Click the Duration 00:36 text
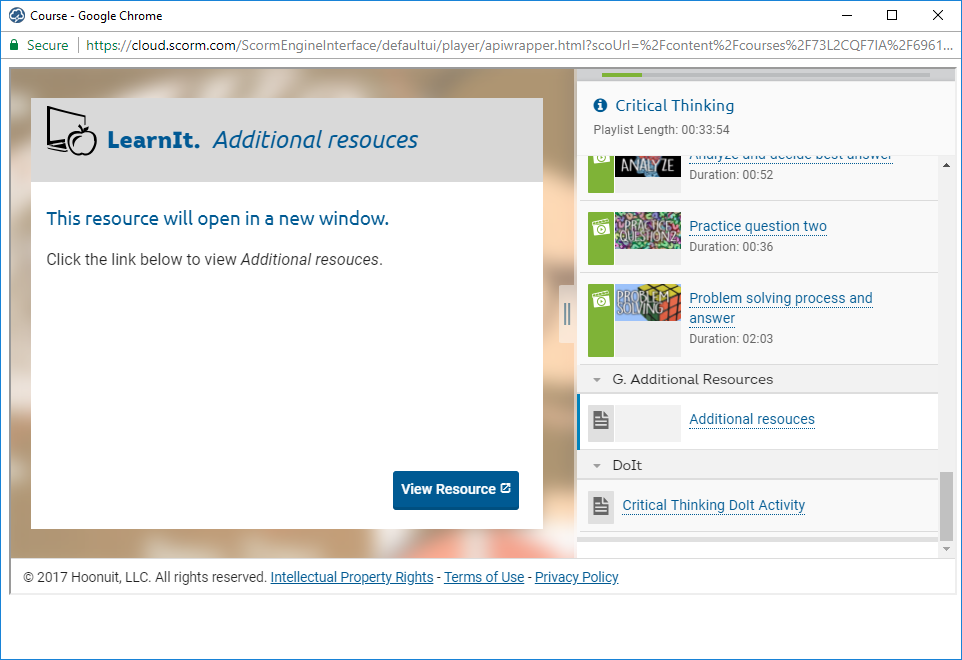 731,247
